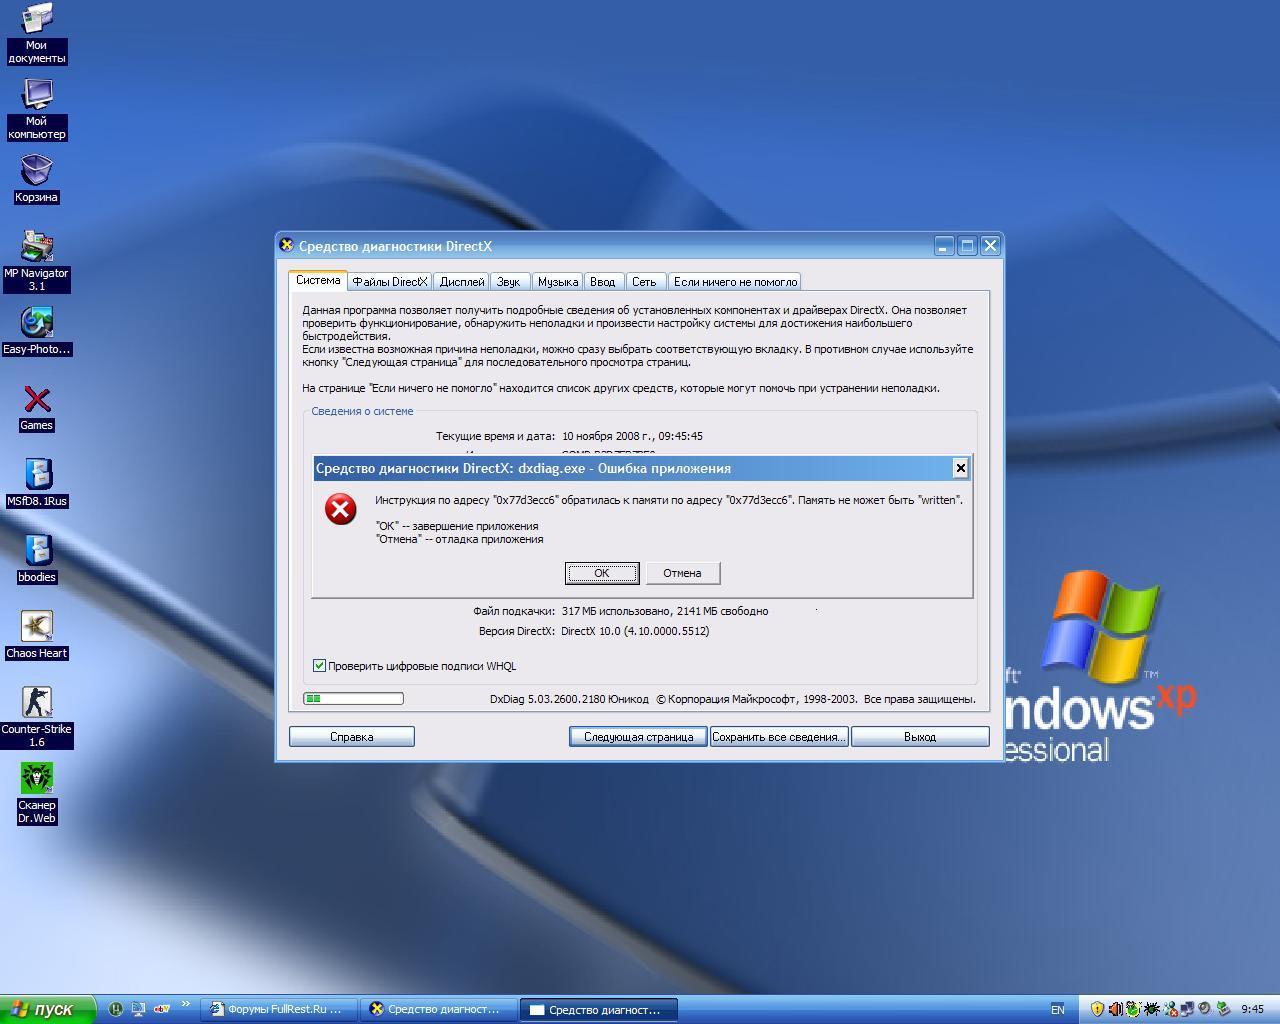Image resolution: width=1280 pixels, height=1024 pixels.
Task: Select the Система tab
Action: pyautogui.click(x=318, y=280)
